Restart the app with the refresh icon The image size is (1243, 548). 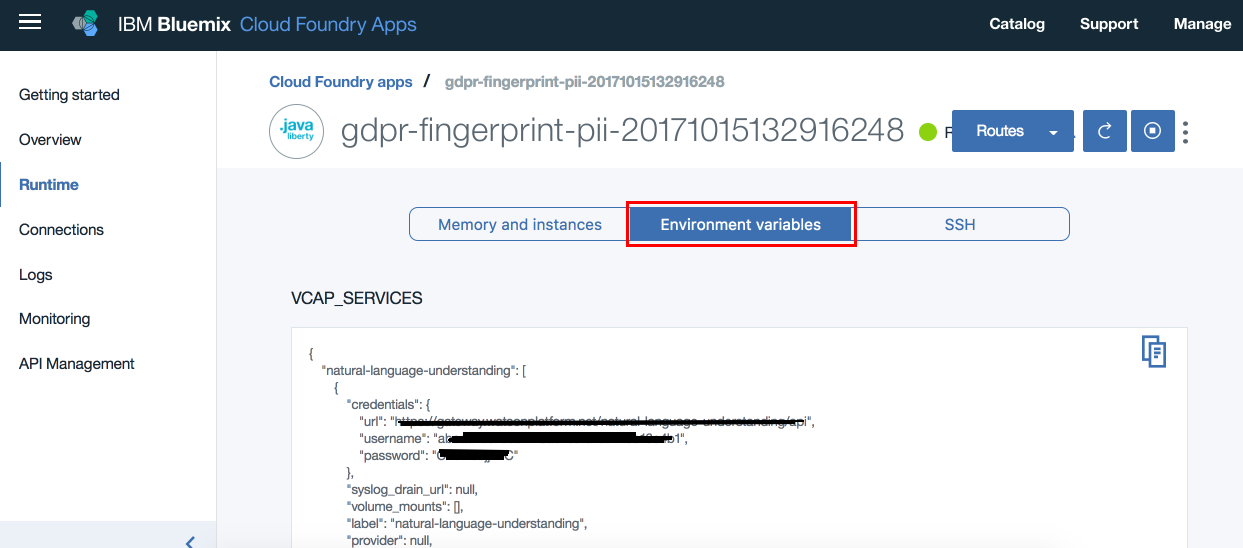1105,131
